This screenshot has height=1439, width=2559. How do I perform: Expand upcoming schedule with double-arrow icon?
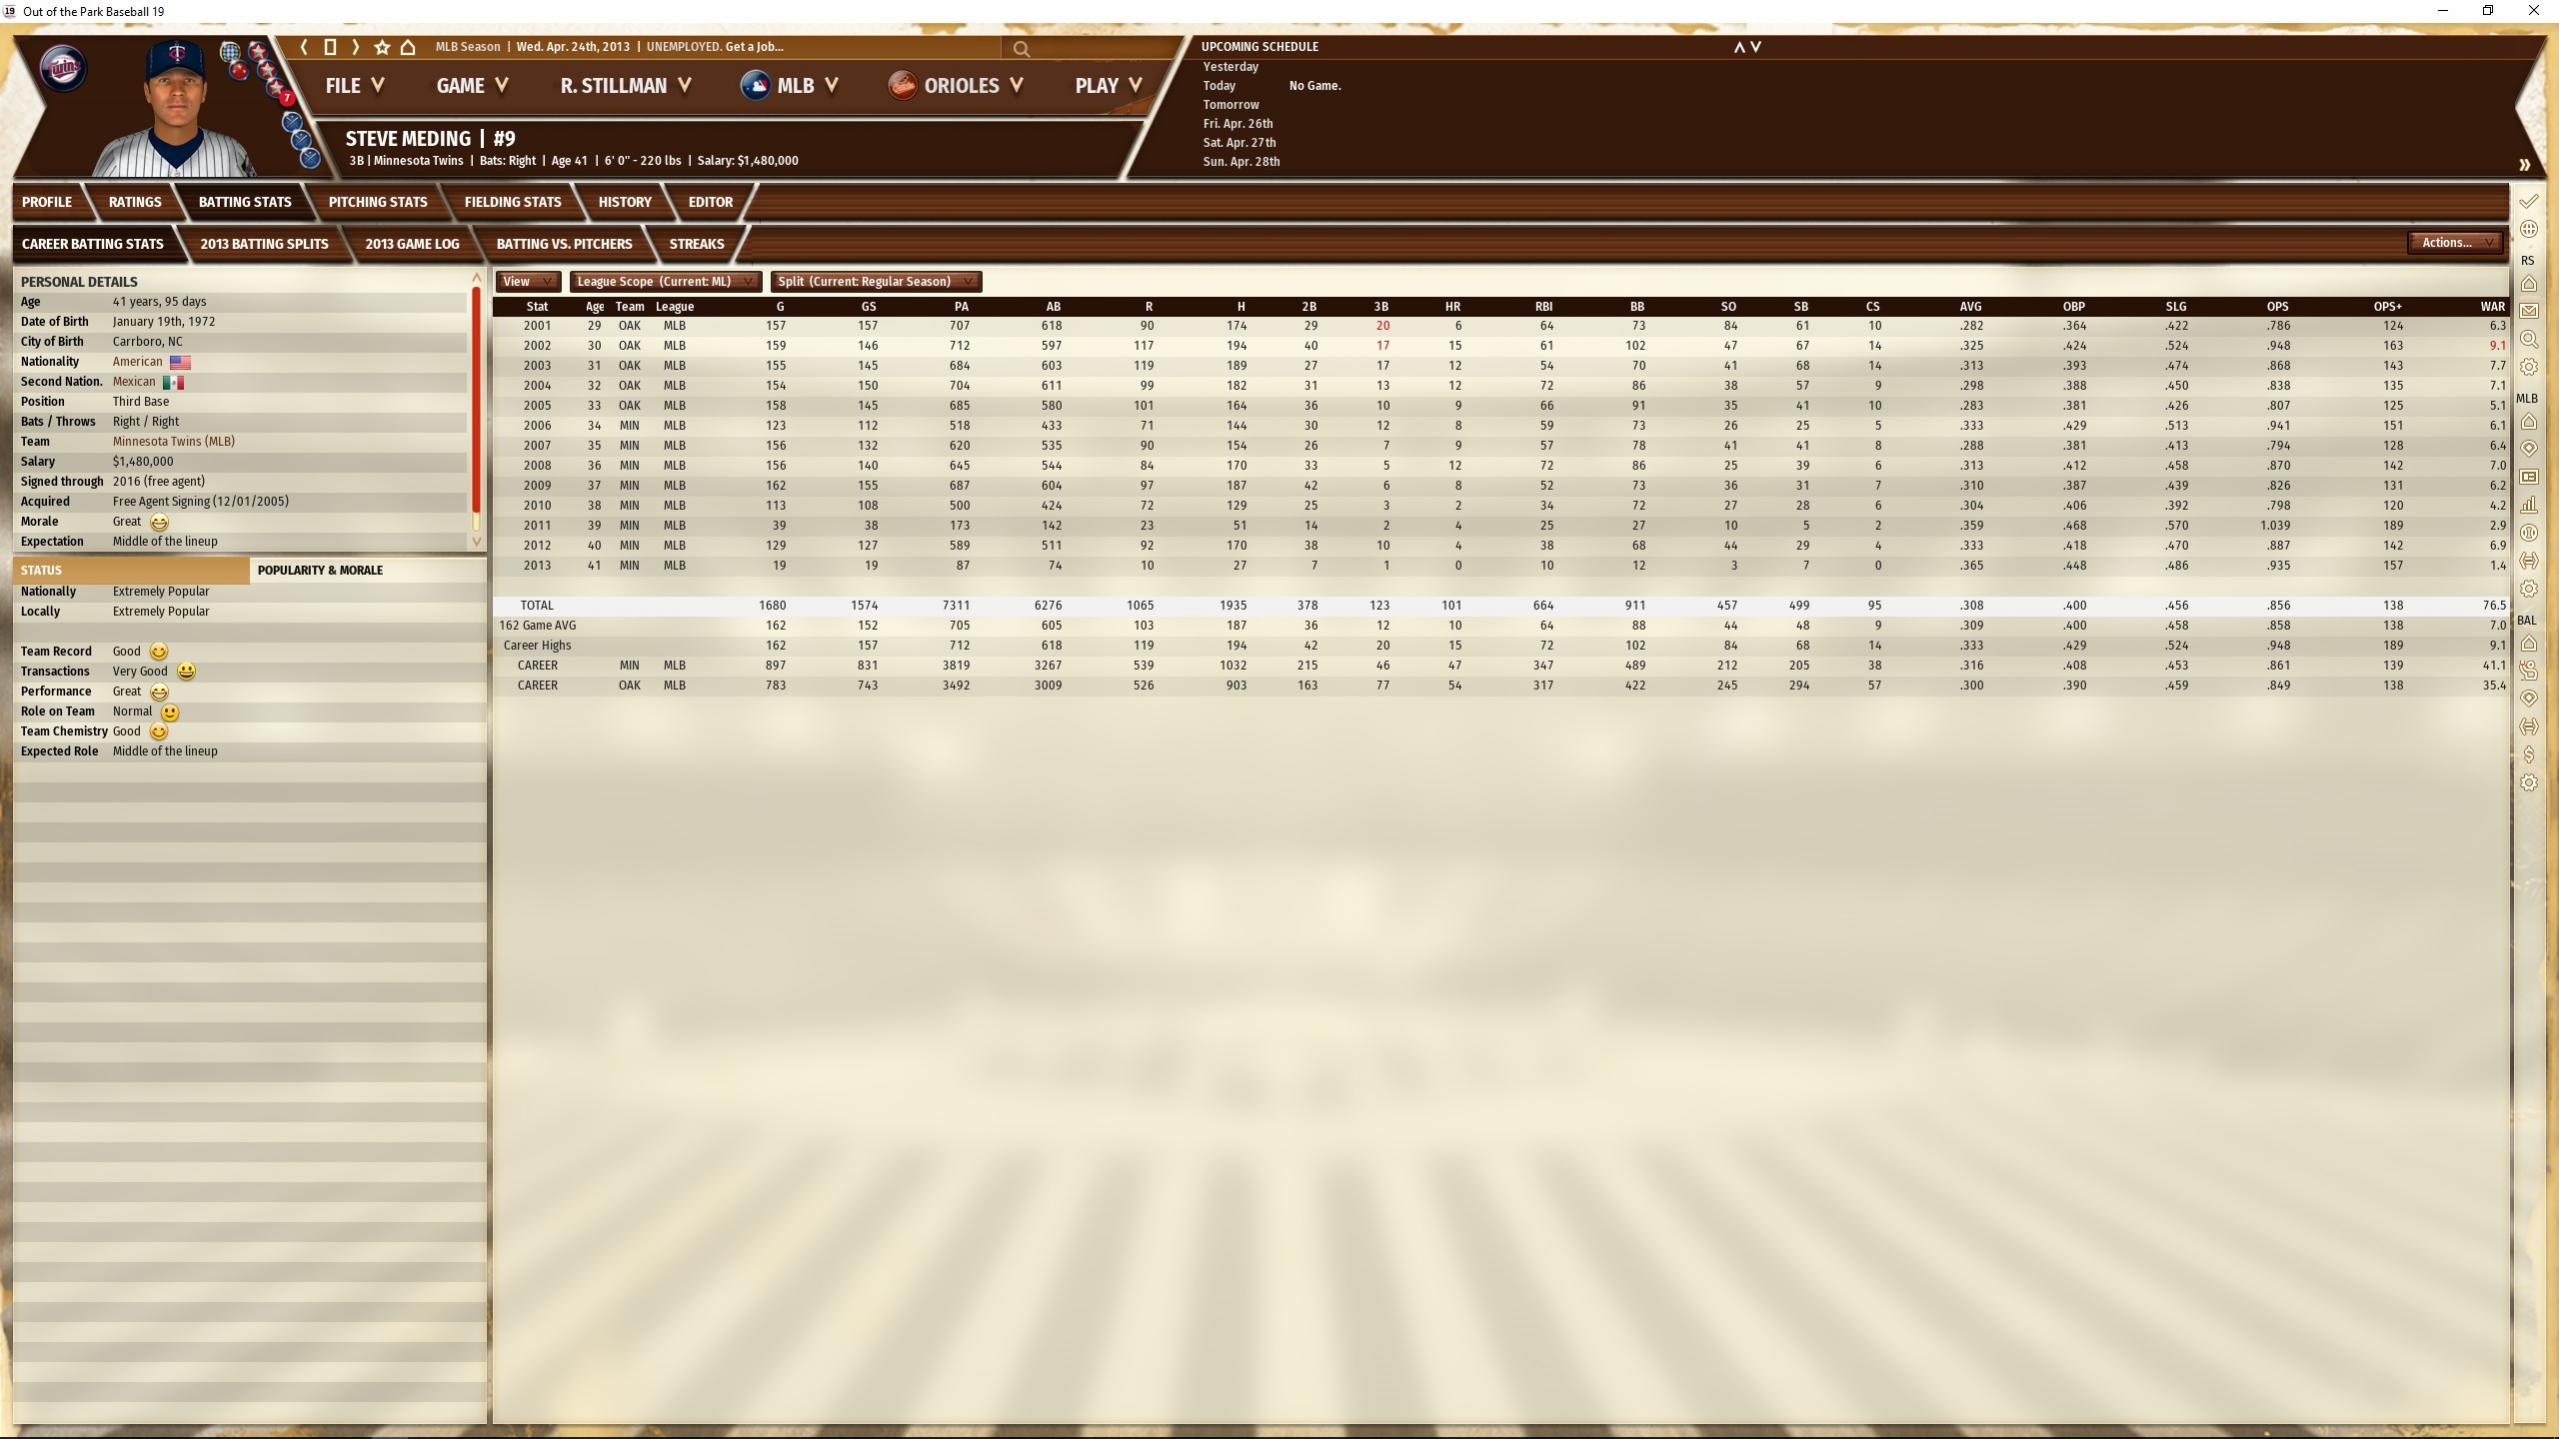[x=2523, y=165]
